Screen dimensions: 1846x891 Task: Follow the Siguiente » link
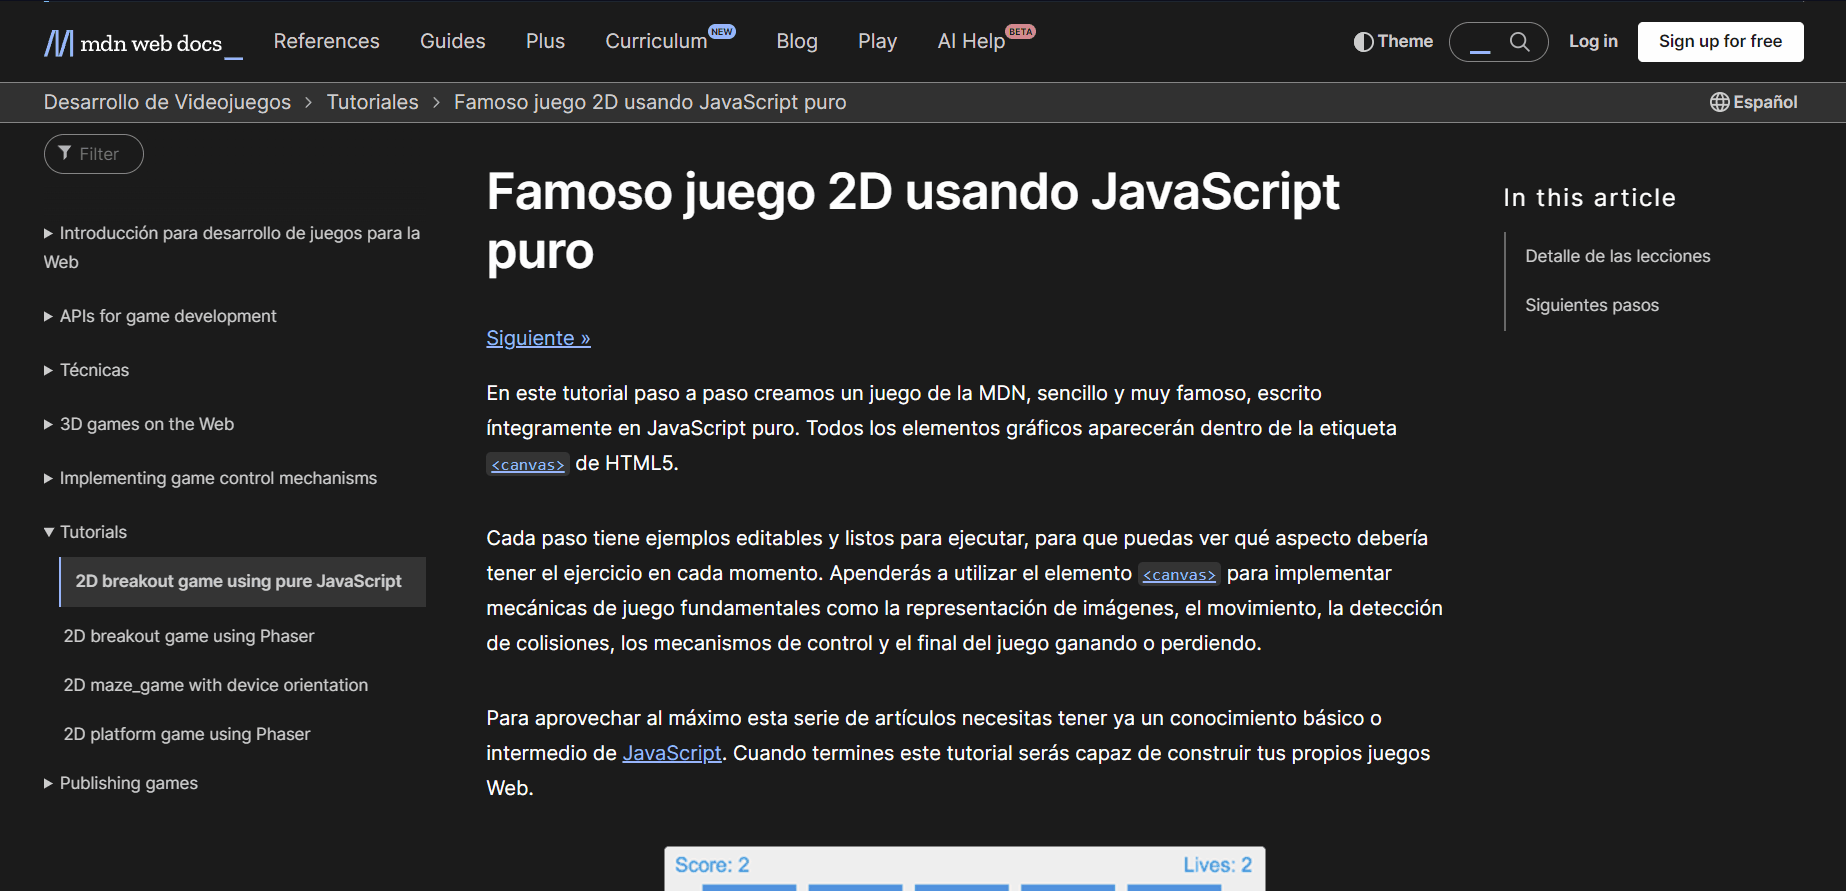538,338
